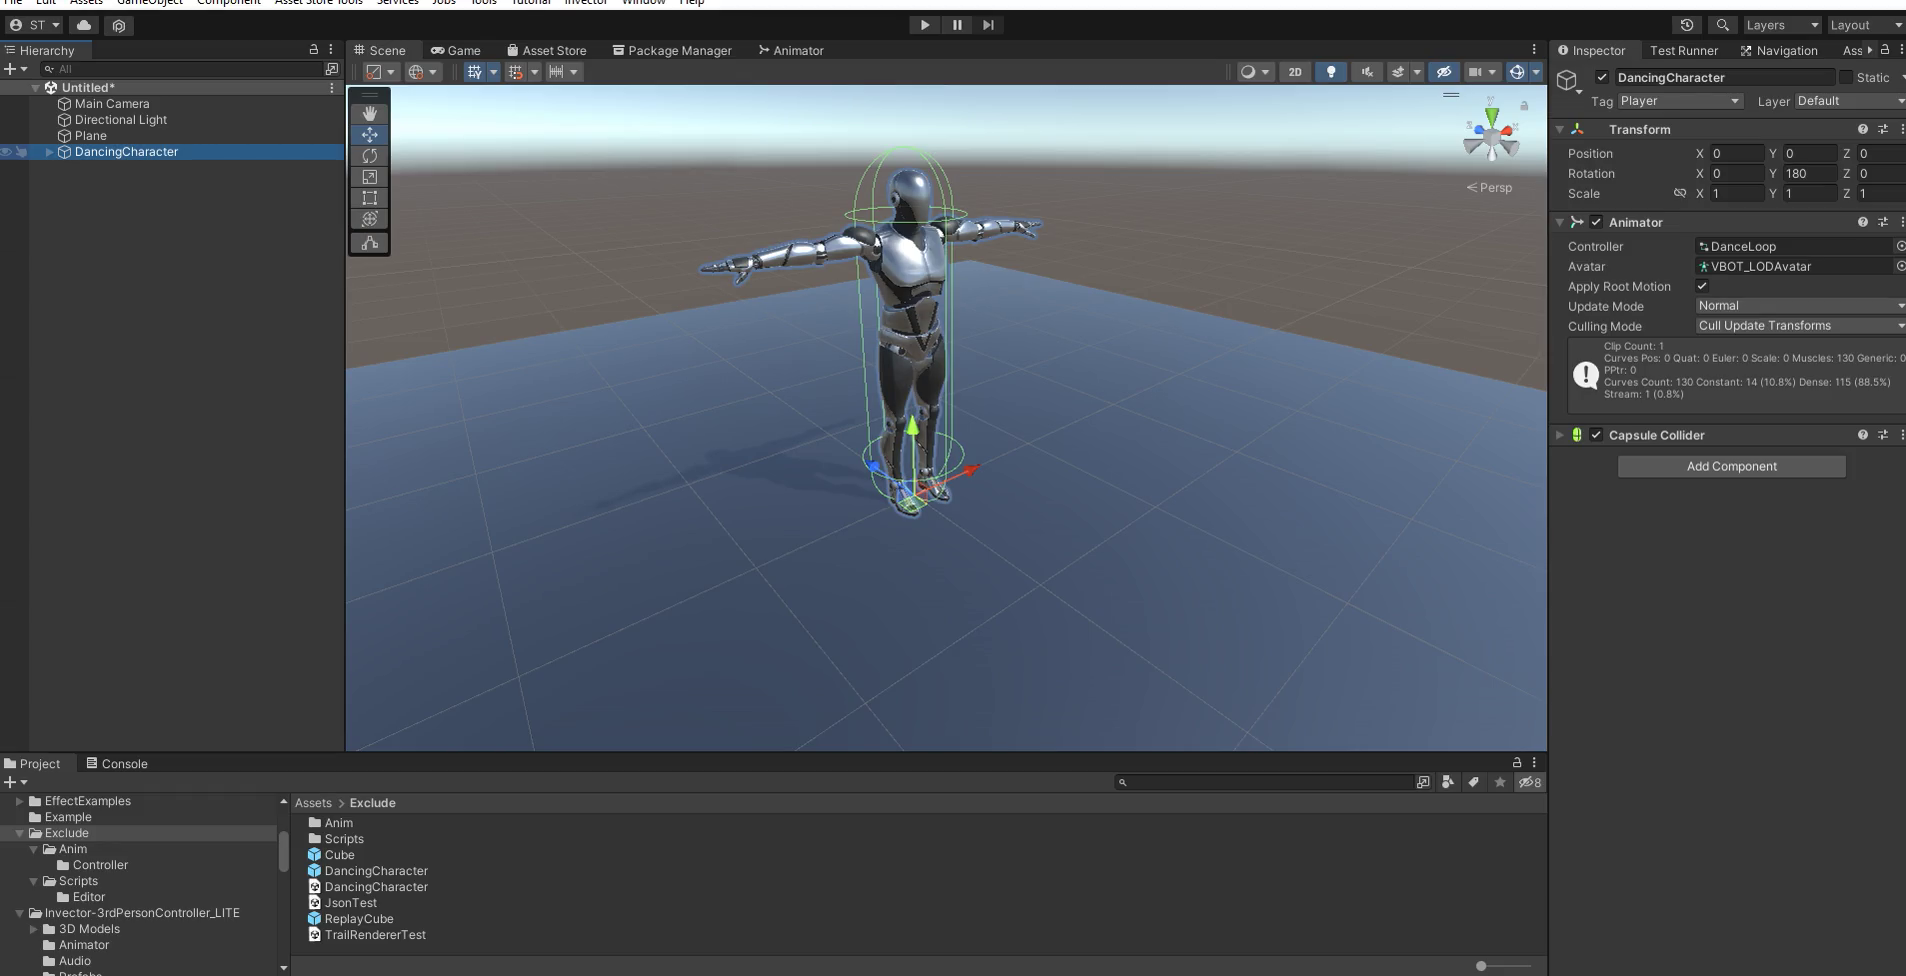This screenshot has height=976, width=1906.
Task: Toggle DancingCharacter active checkbox
Action: tap(1602, 77)
